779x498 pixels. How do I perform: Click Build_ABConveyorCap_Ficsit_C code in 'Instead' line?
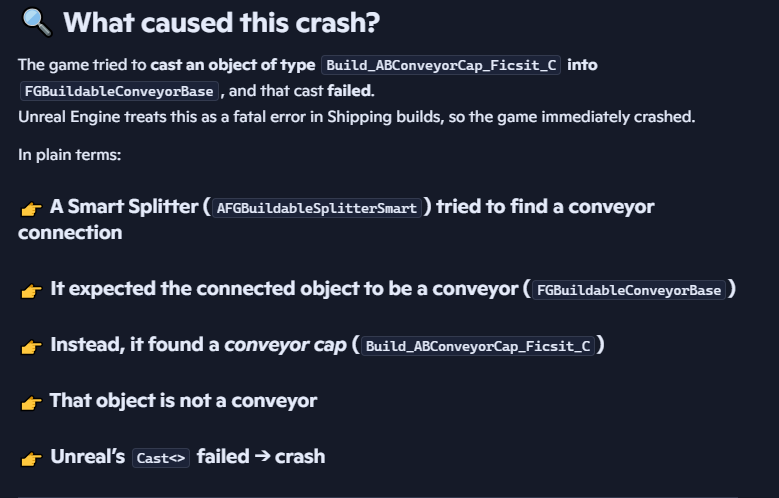coord(478,347)
